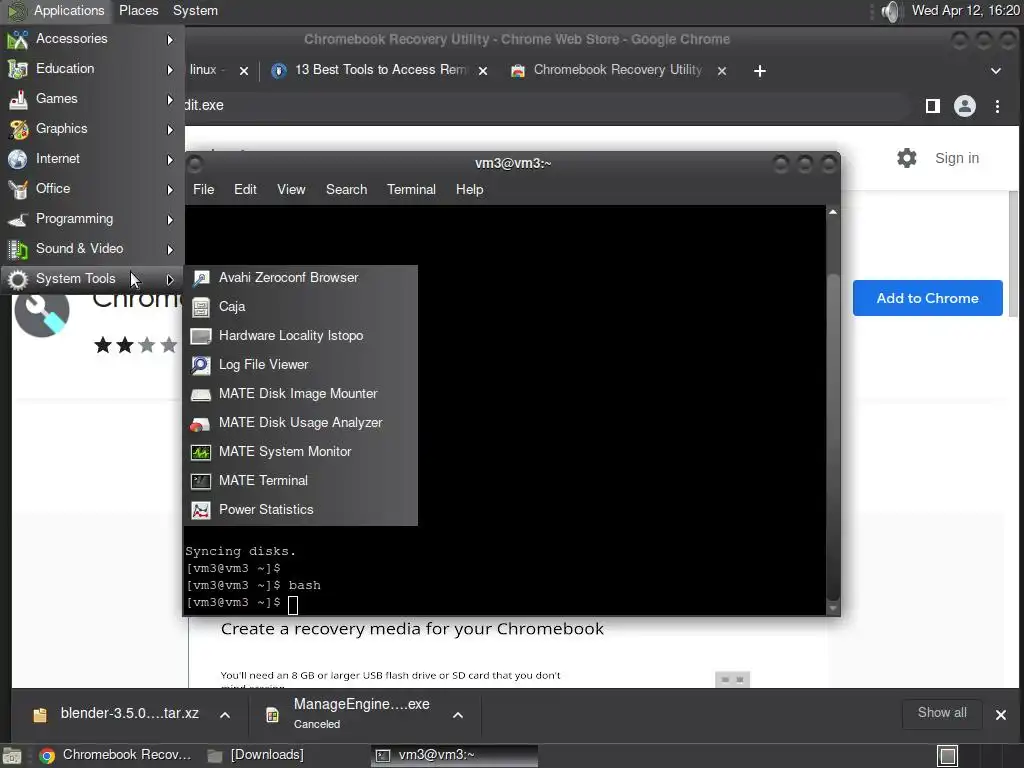Viewport: 1024px width, 768px height.
Task: Open the Places menu
Action: coord(138,11)
